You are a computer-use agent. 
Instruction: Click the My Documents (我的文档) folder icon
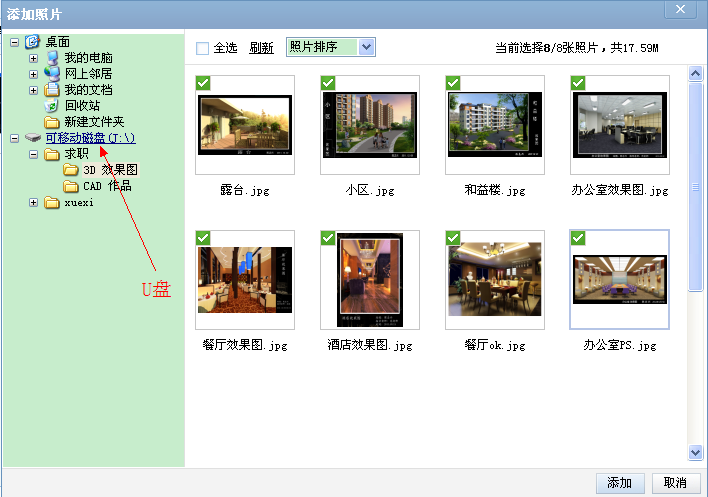coord(52,89)
